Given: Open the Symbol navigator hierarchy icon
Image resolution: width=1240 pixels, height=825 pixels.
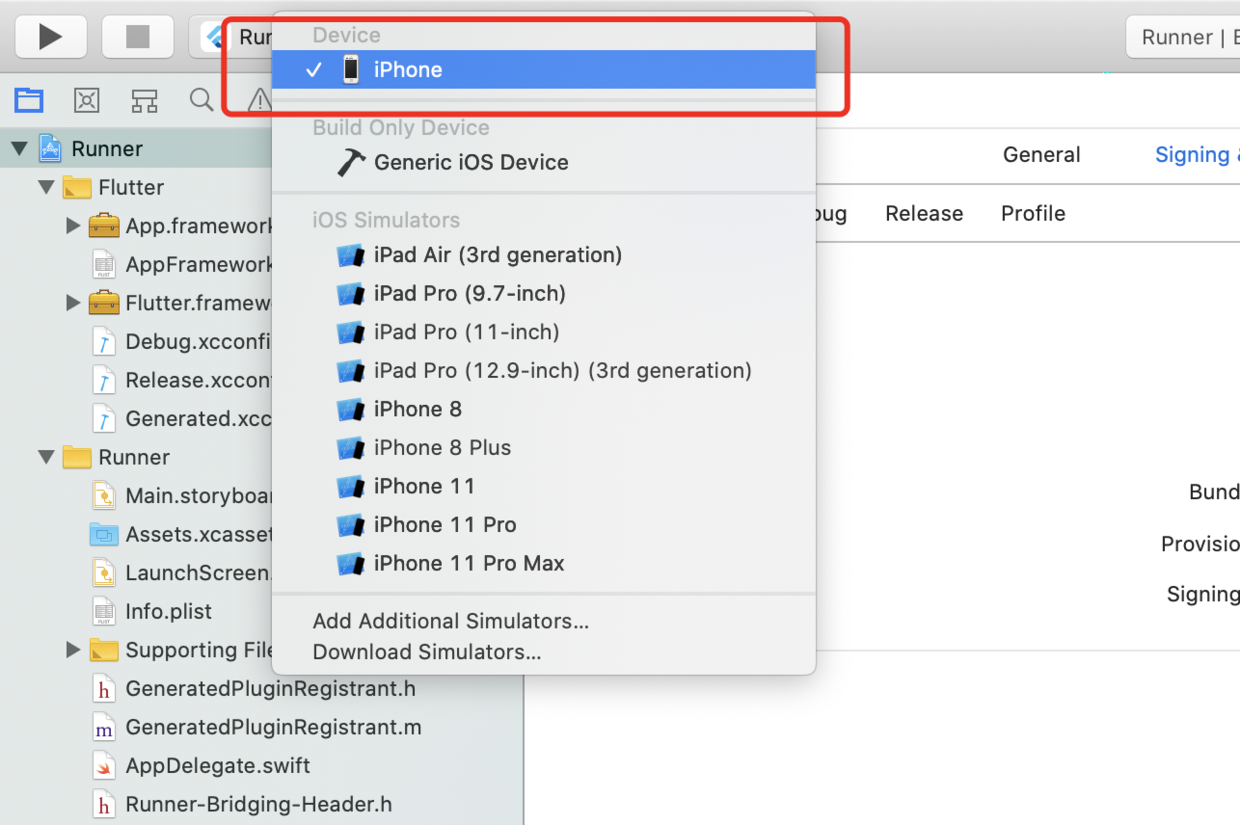Looking at the screenshot, I should pos(145,100).
